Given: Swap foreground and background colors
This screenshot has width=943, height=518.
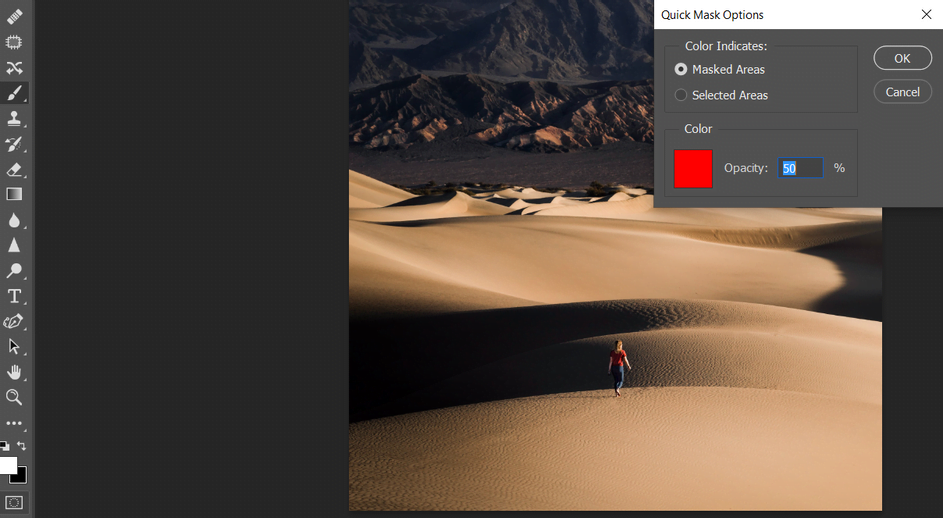Looking at the screenshot, I should [22, 446].
